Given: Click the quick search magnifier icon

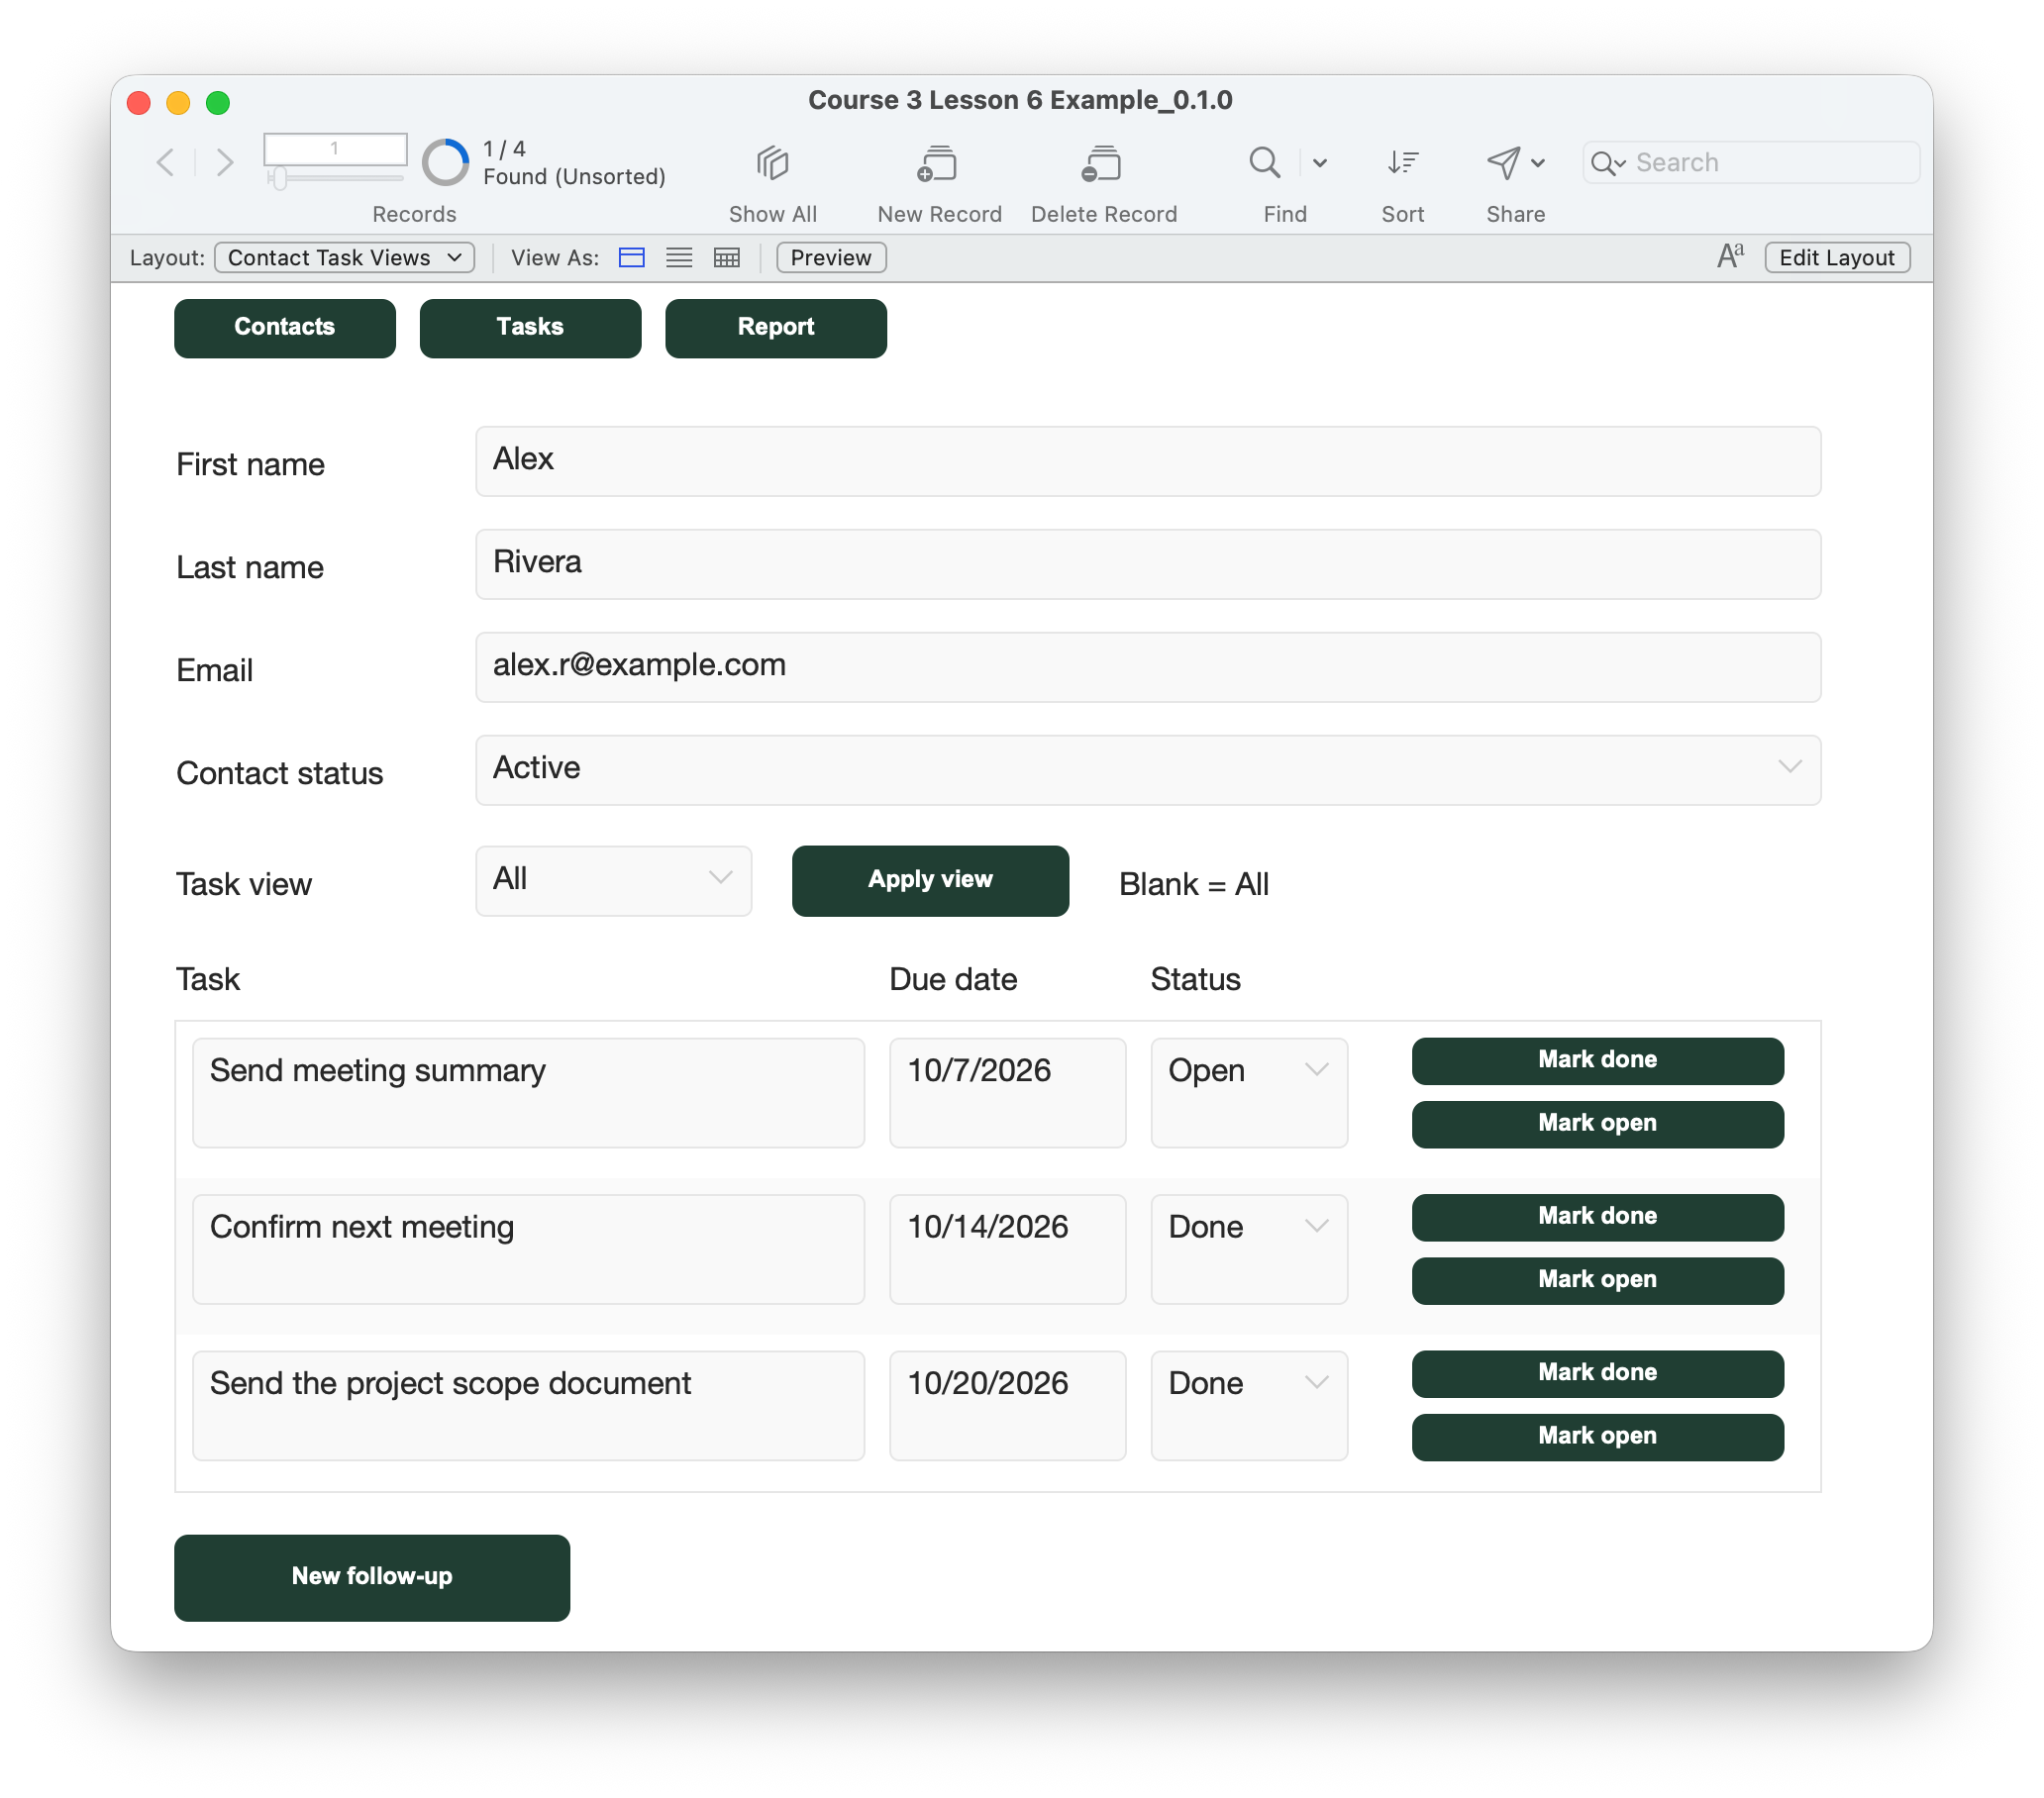Looking at the screenshot, I should [x=1607, y=163].
